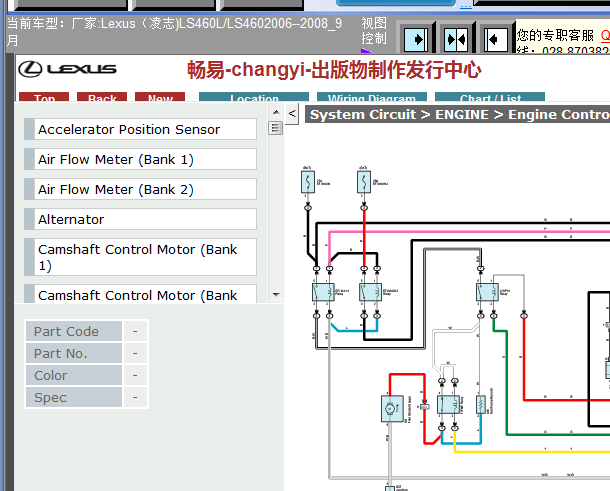Click the Lexus logo
610x491 pixels.
pyautogui.click(x=68, y=69)
